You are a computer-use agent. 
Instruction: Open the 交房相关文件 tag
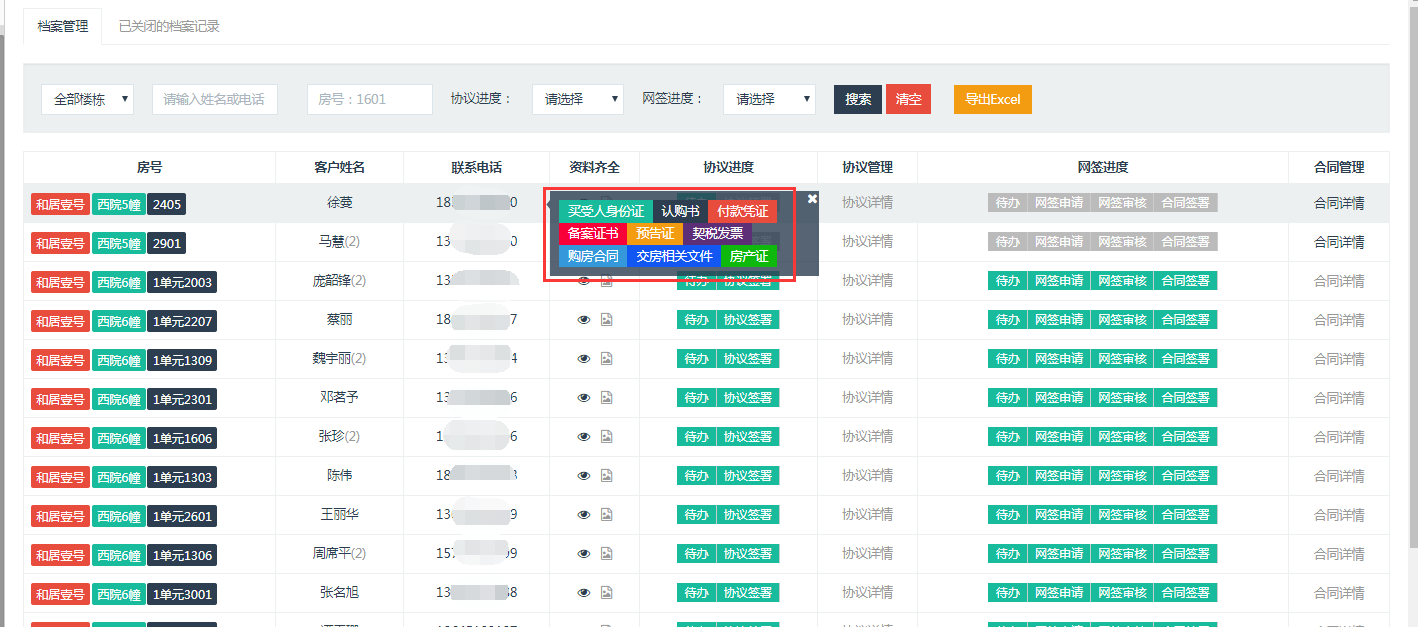coord(674,256)
